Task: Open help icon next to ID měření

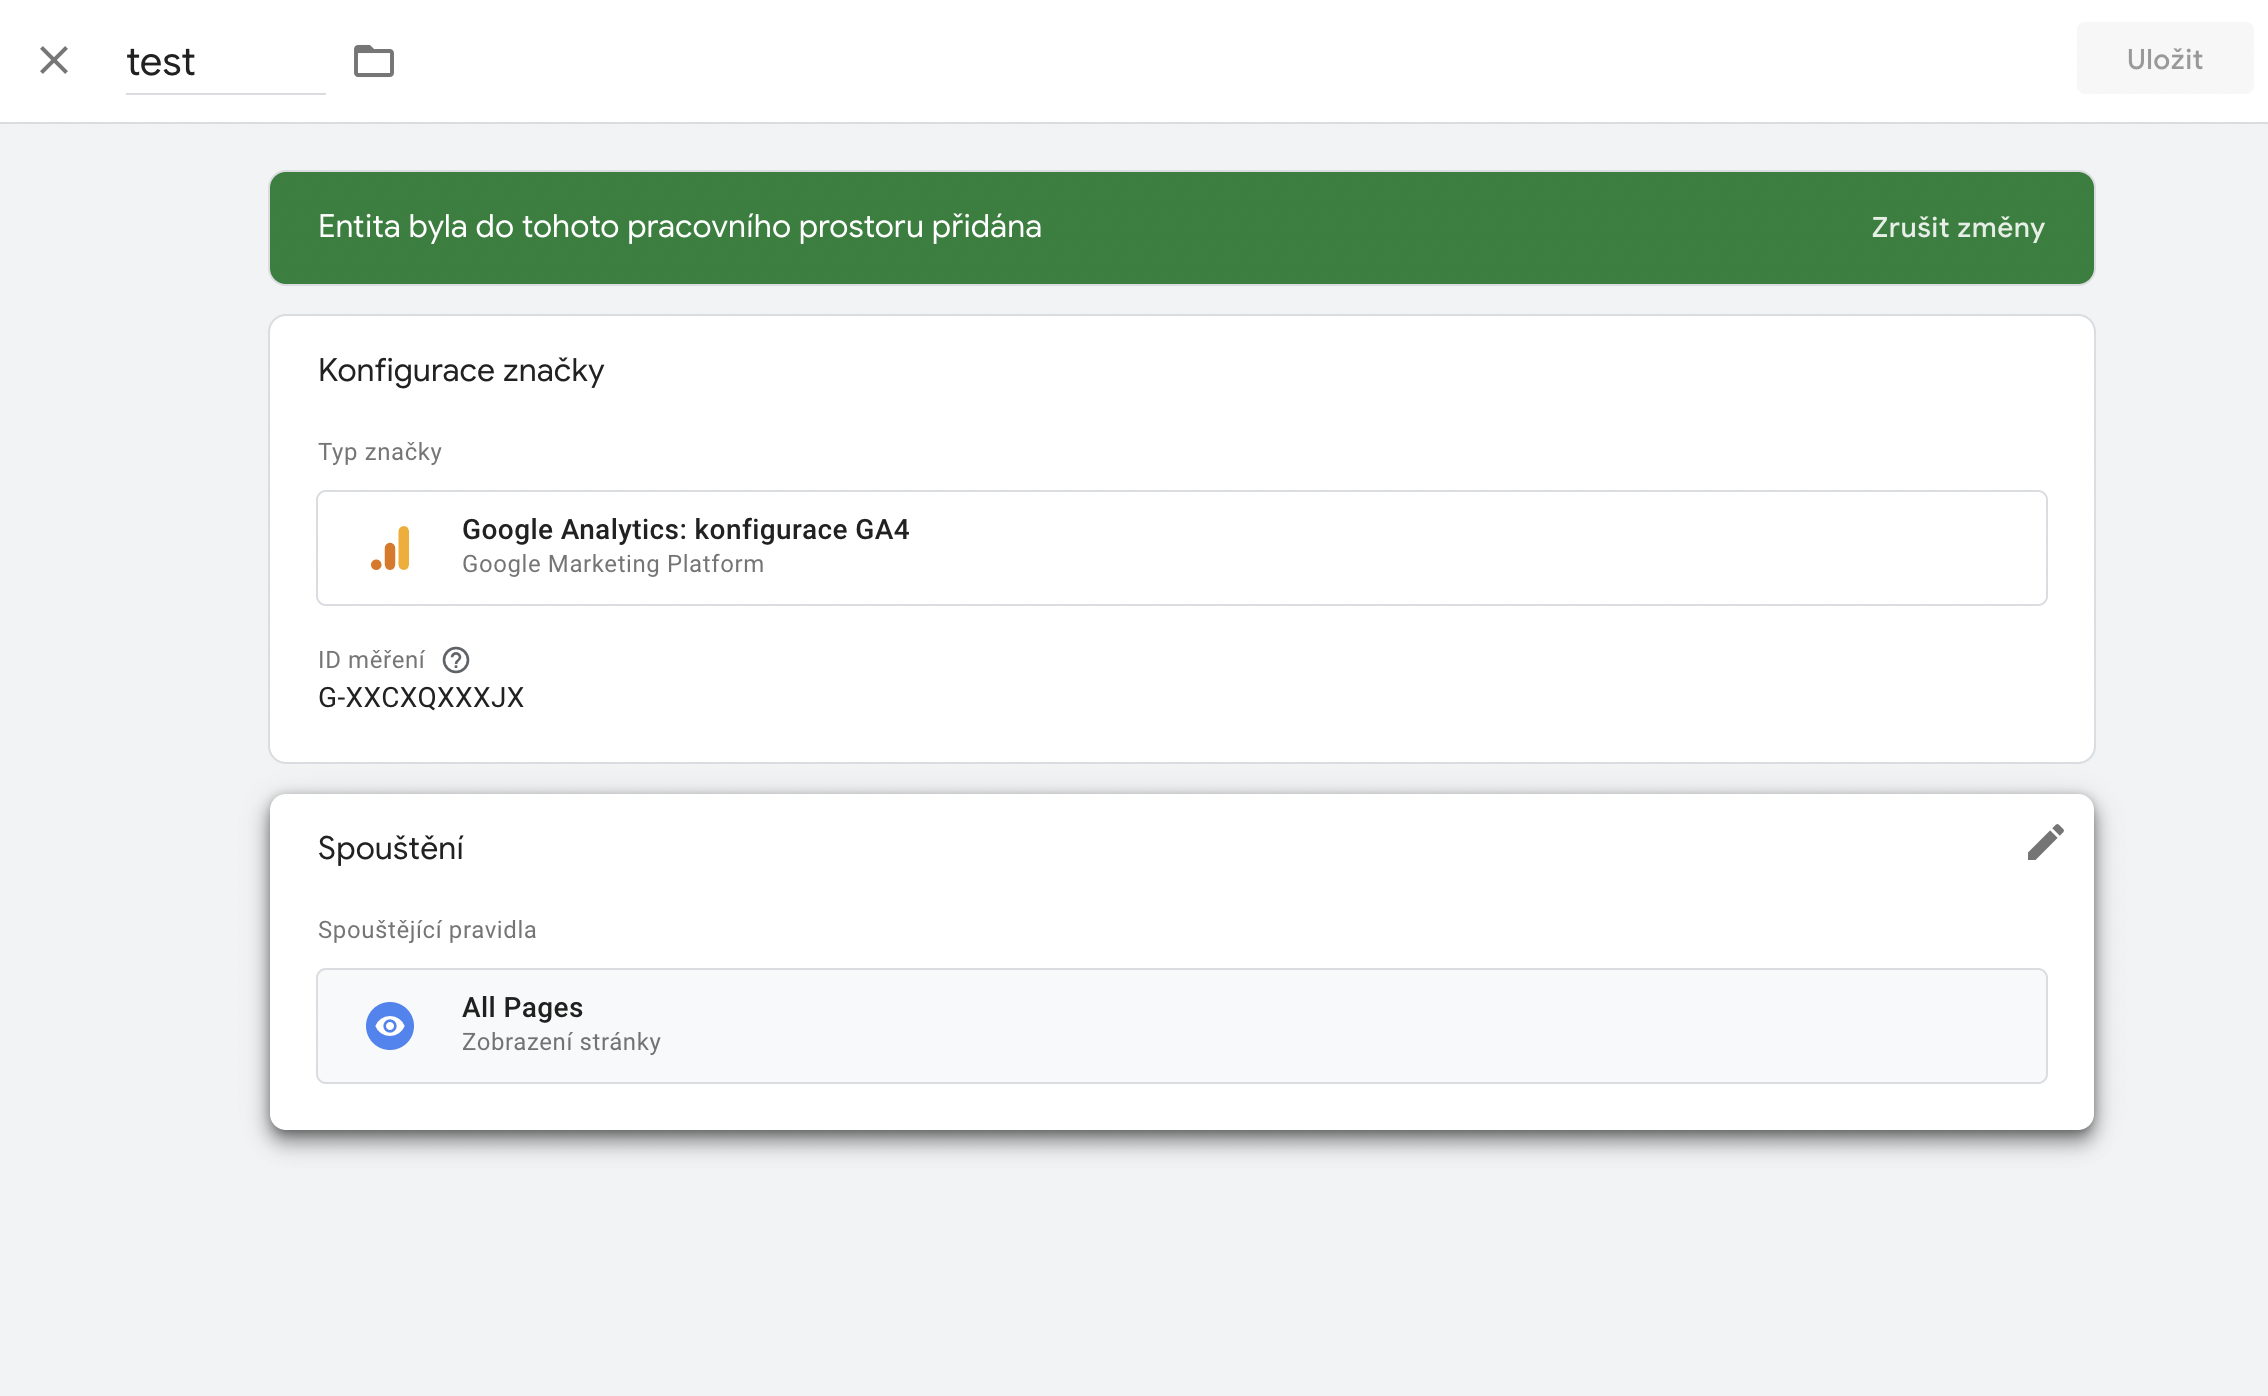Action: (x=456, y=660)
